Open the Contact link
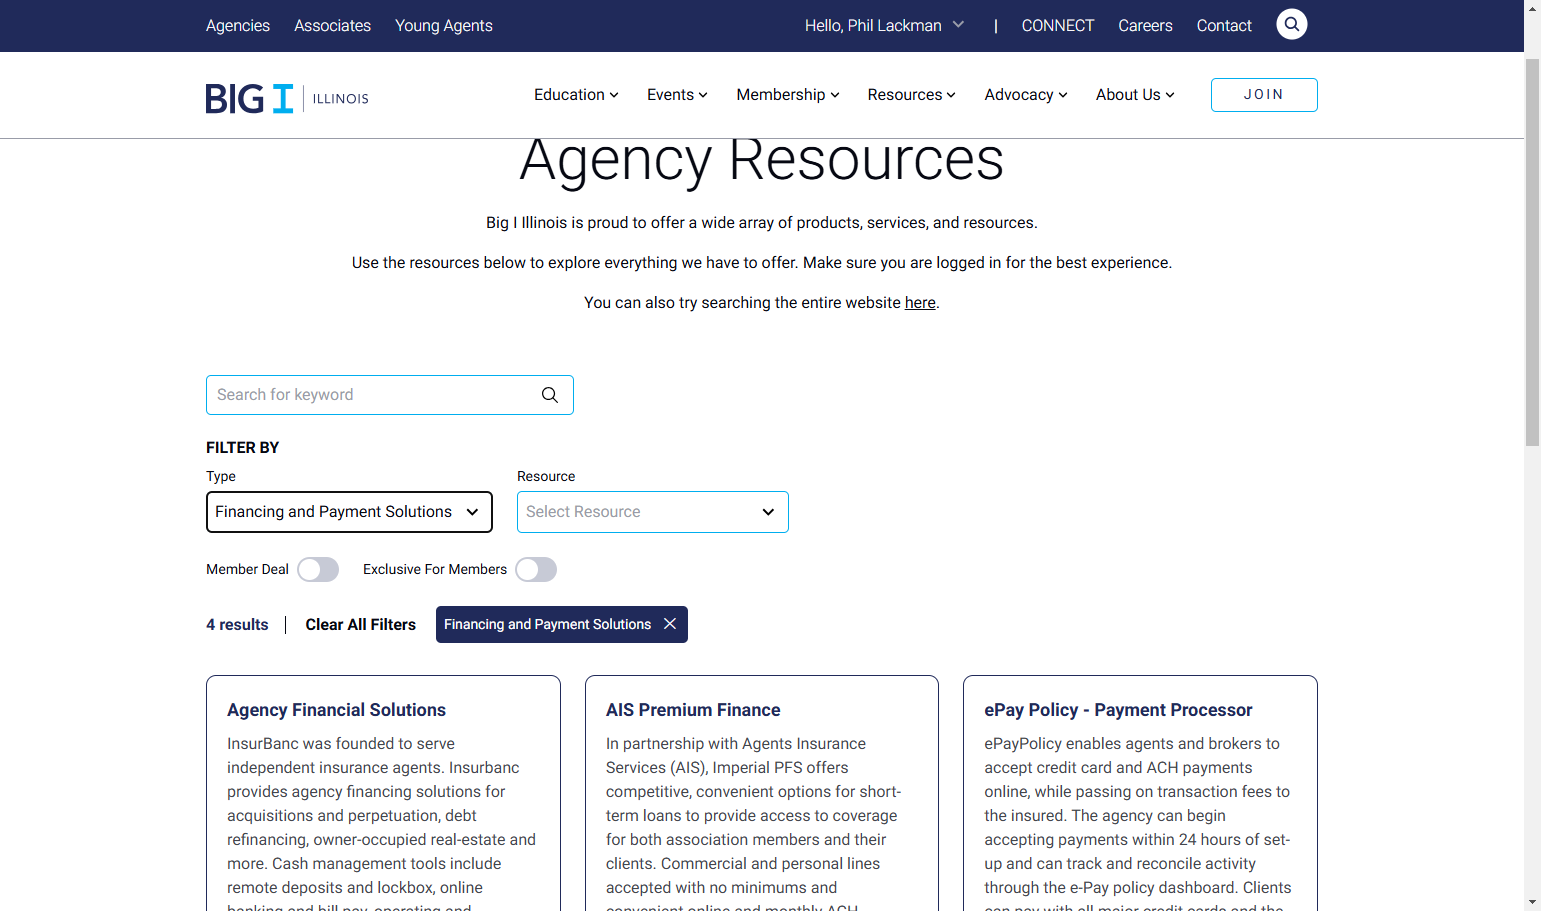 (x=1224, y=26)
